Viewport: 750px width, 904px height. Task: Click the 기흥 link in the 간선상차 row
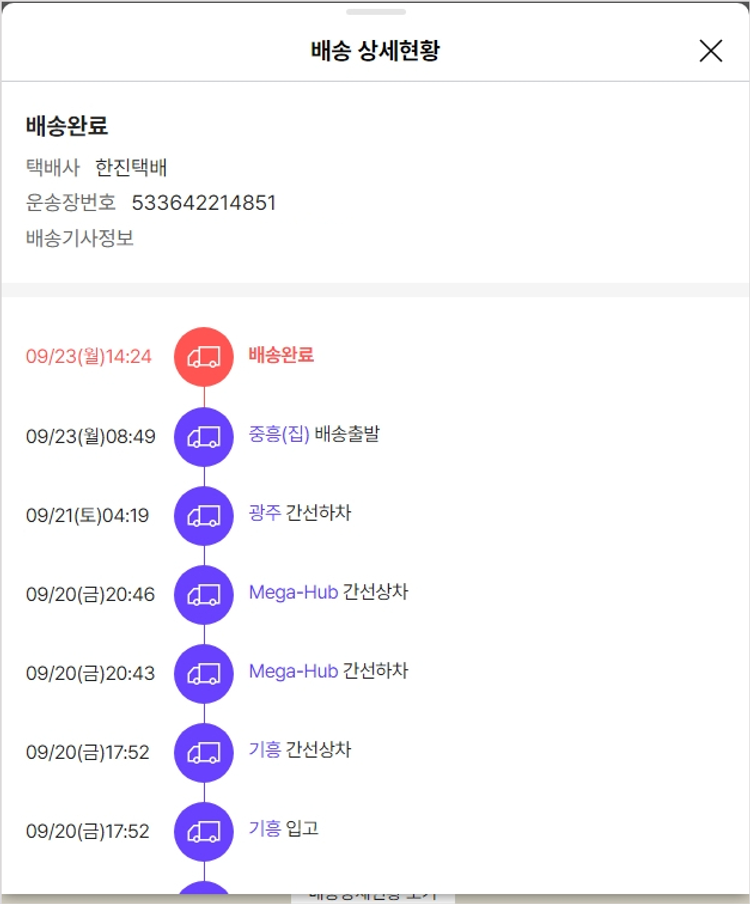click(265, 750)
